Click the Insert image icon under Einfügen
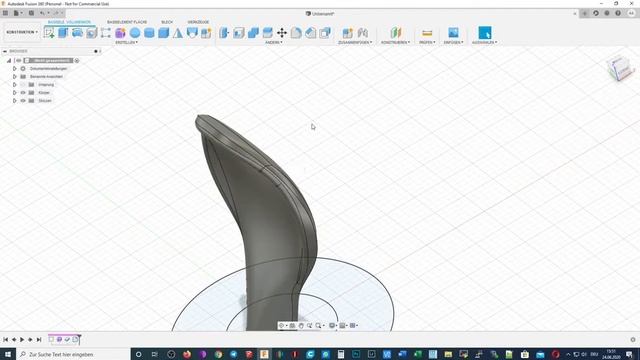Viewport: 640px width, 360px height. (x=453, y=32)
